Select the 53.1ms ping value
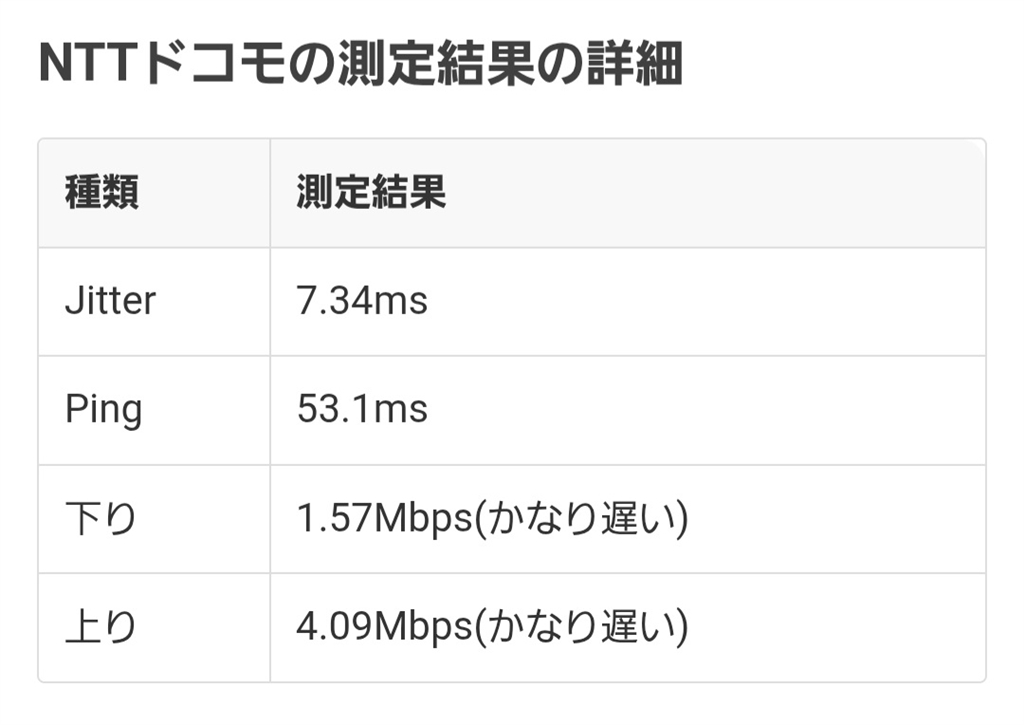The image size is (1024, 725). point(362,410)
